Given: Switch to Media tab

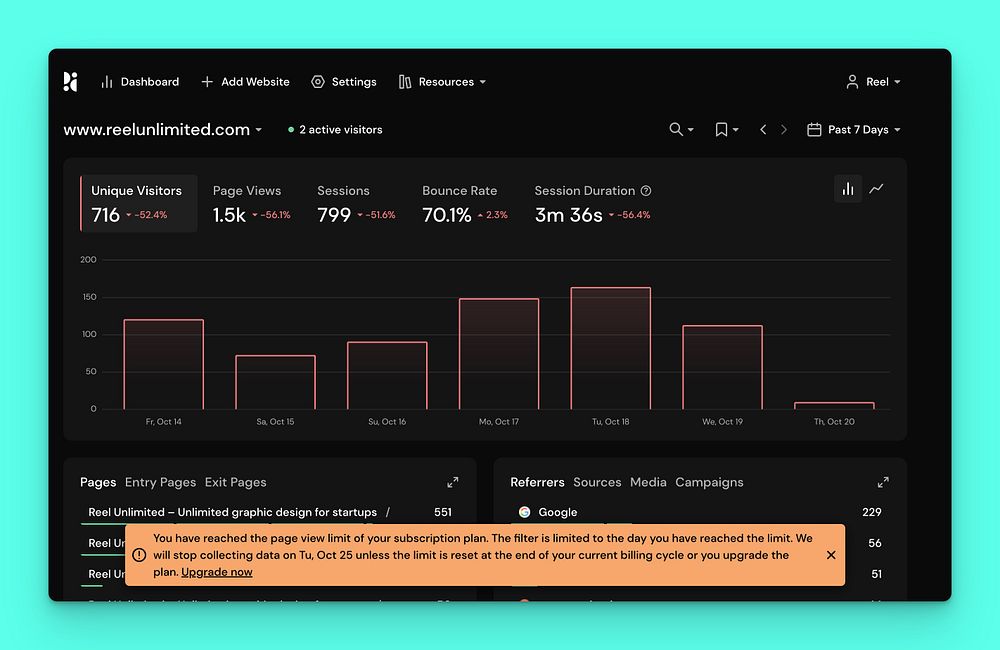Looking at the screenshot, I should 648,482.
